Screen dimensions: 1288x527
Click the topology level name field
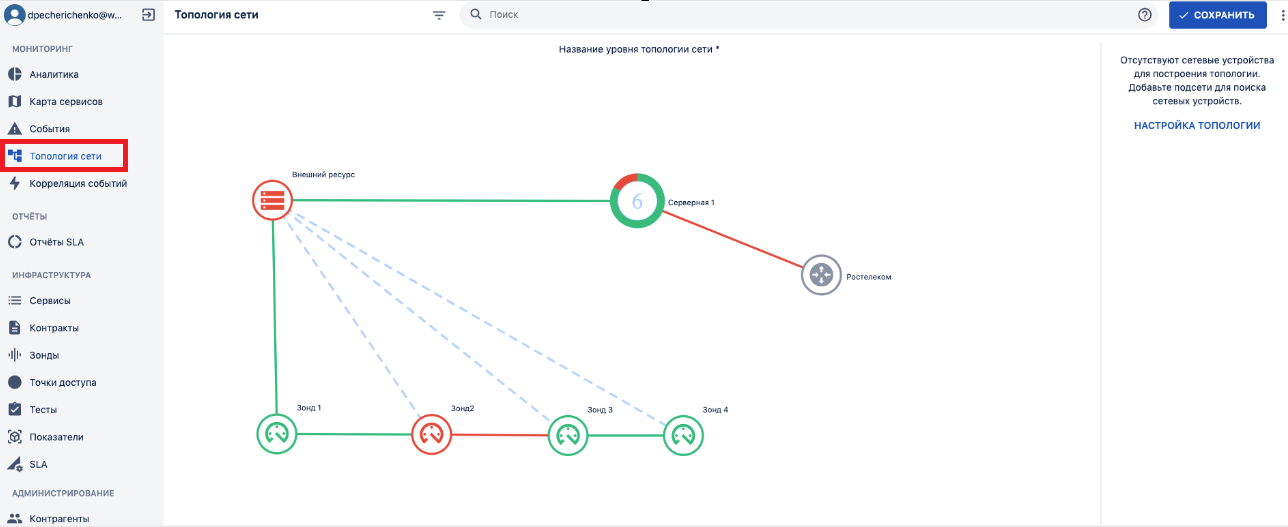639,48
